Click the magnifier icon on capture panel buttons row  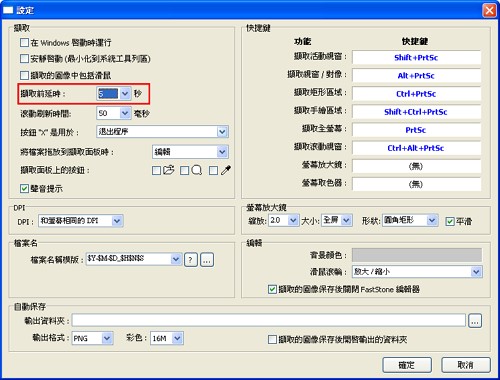pos(197,170)
